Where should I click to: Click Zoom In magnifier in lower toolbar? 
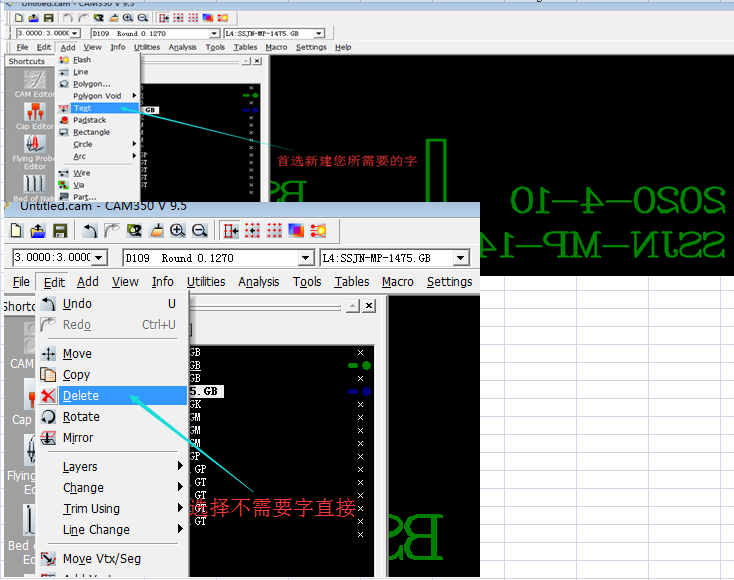[177, 231]
